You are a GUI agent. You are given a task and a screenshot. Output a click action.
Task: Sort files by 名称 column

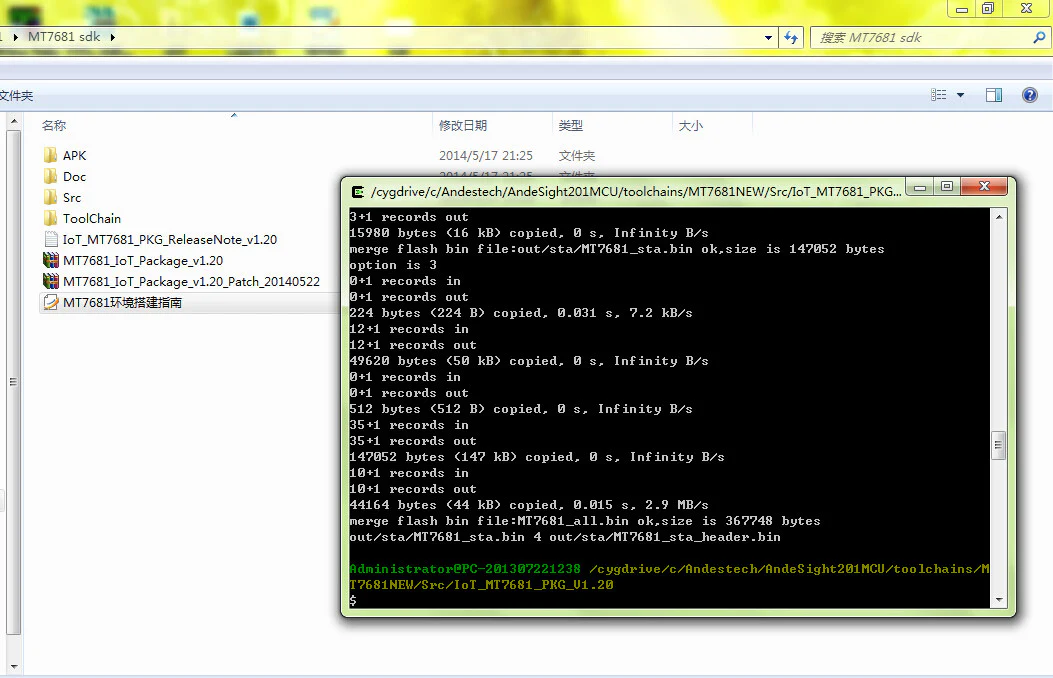54,126
